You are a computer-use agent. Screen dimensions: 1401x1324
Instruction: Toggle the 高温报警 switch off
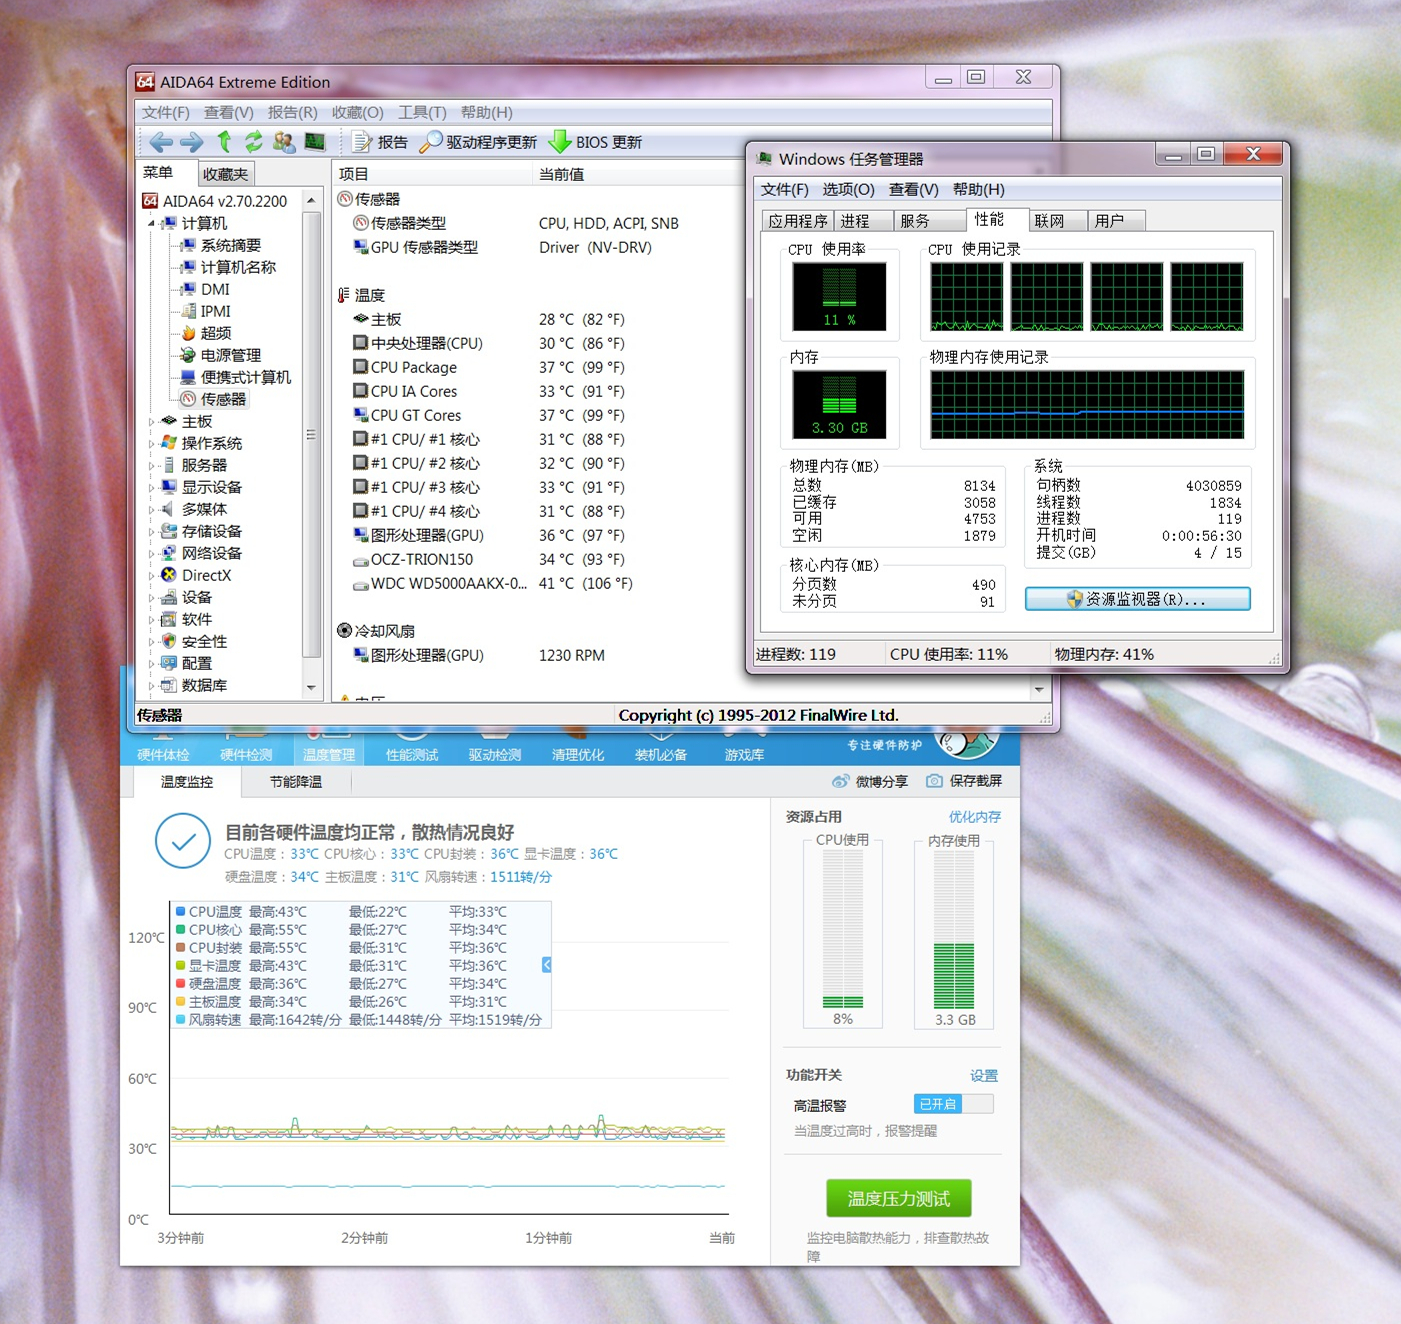[x=953, y=1103]
